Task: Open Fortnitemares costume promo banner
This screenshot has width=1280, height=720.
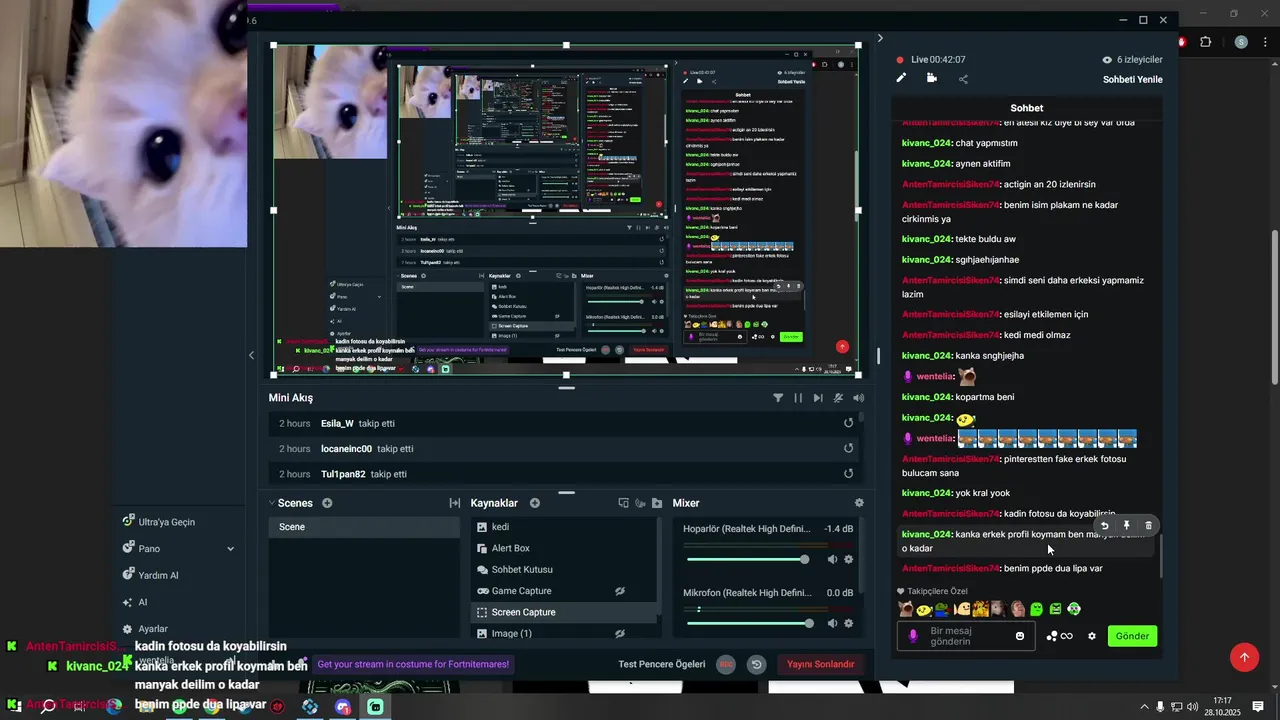Action: pos(413,664)
